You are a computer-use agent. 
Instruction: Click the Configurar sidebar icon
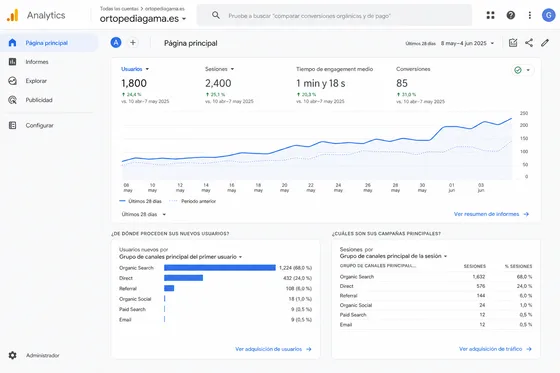pos(12,125)
